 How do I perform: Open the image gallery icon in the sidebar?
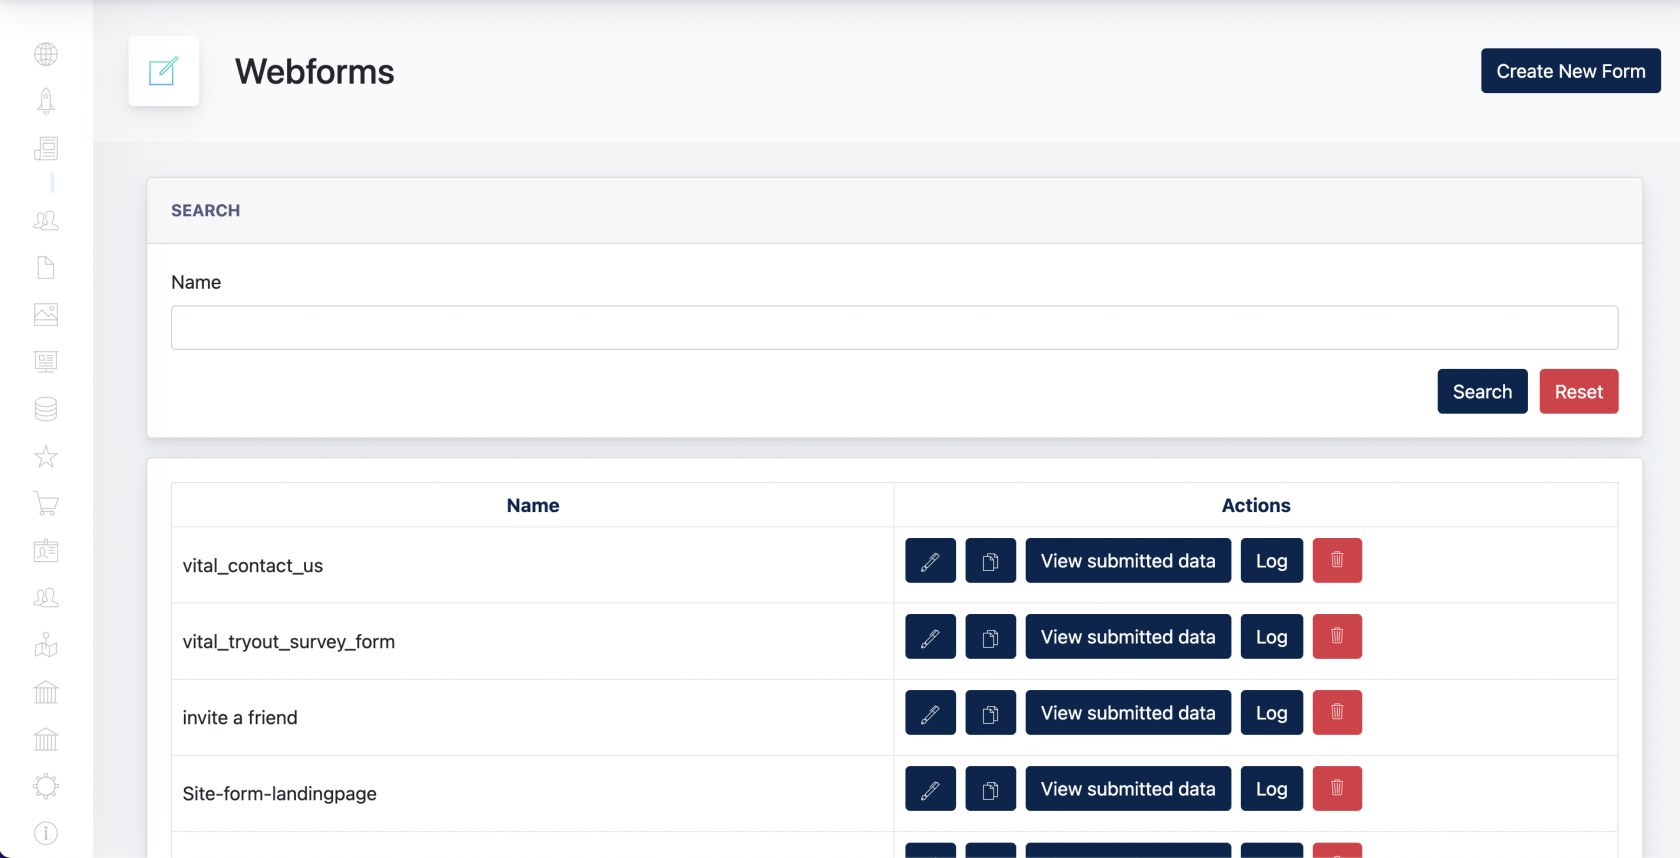(46, 314)
